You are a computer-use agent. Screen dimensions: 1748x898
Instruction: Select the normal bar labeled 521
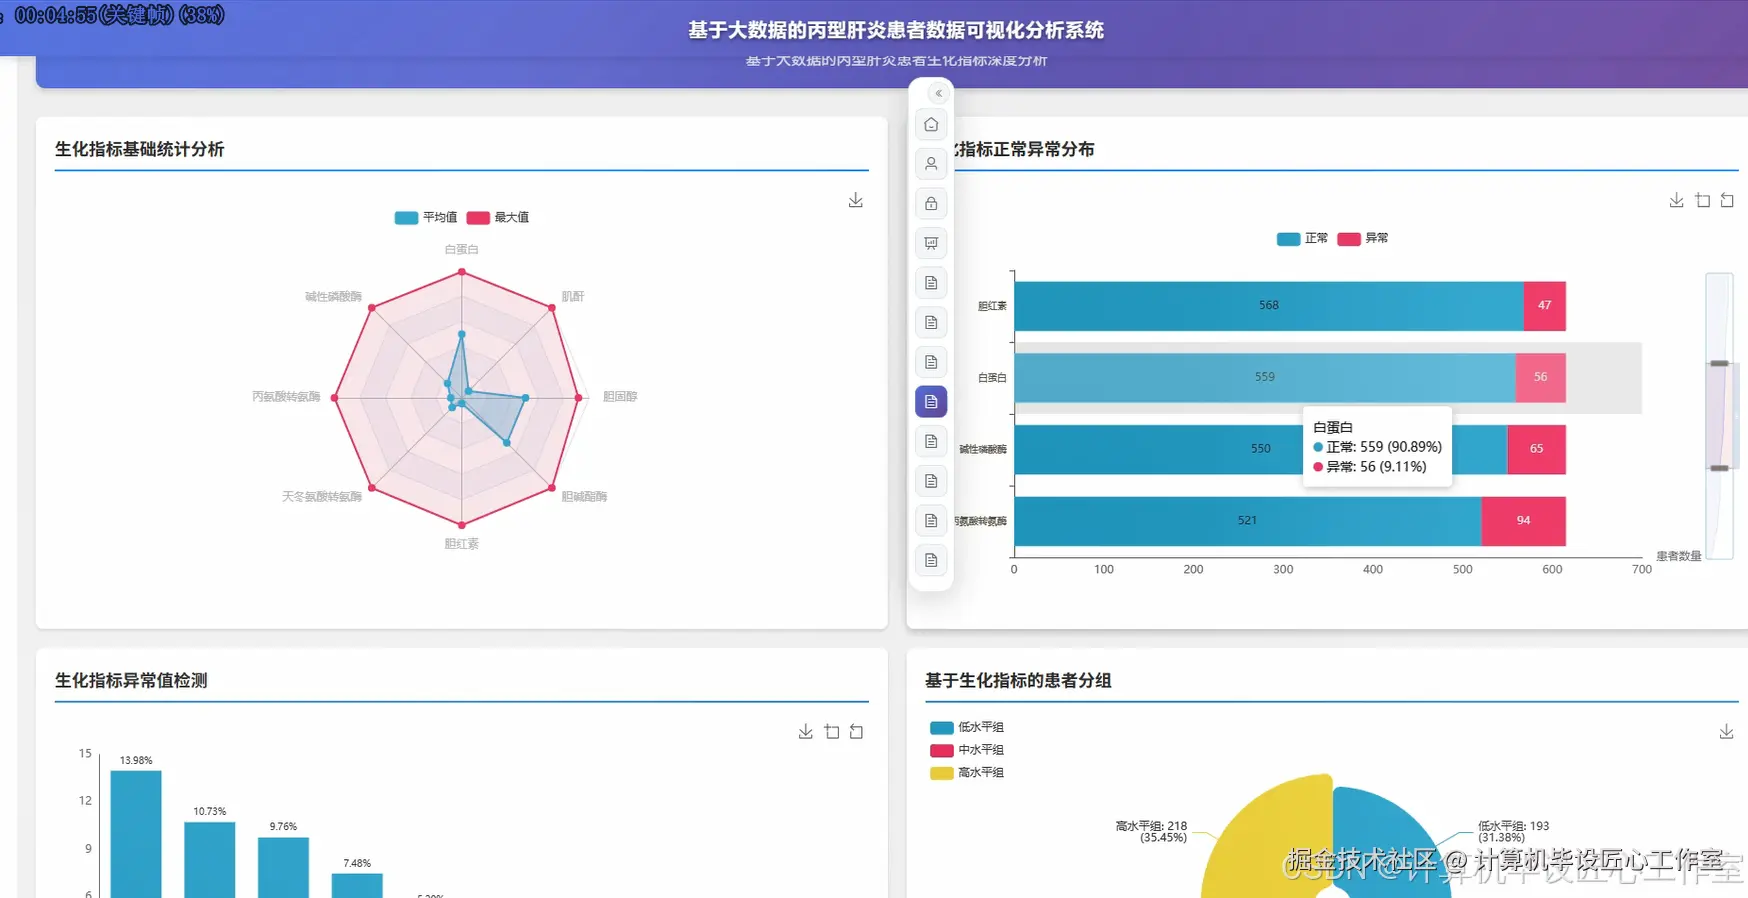click(1248, 521)
